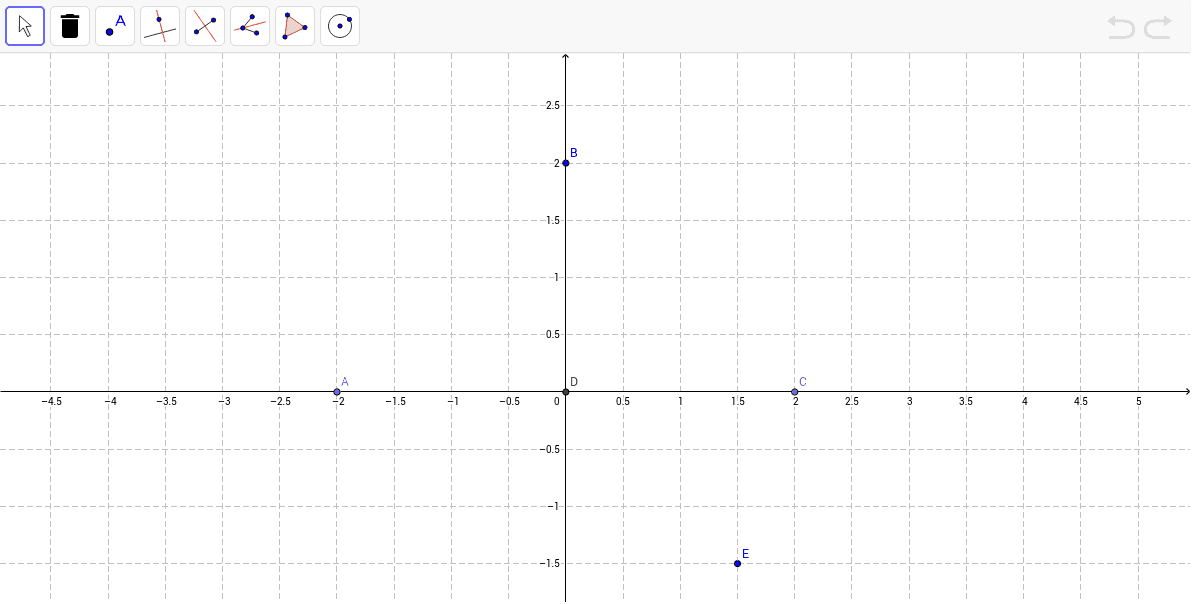
Task: Click the -0.5 label on y-axis
Action: click(551, 450)
